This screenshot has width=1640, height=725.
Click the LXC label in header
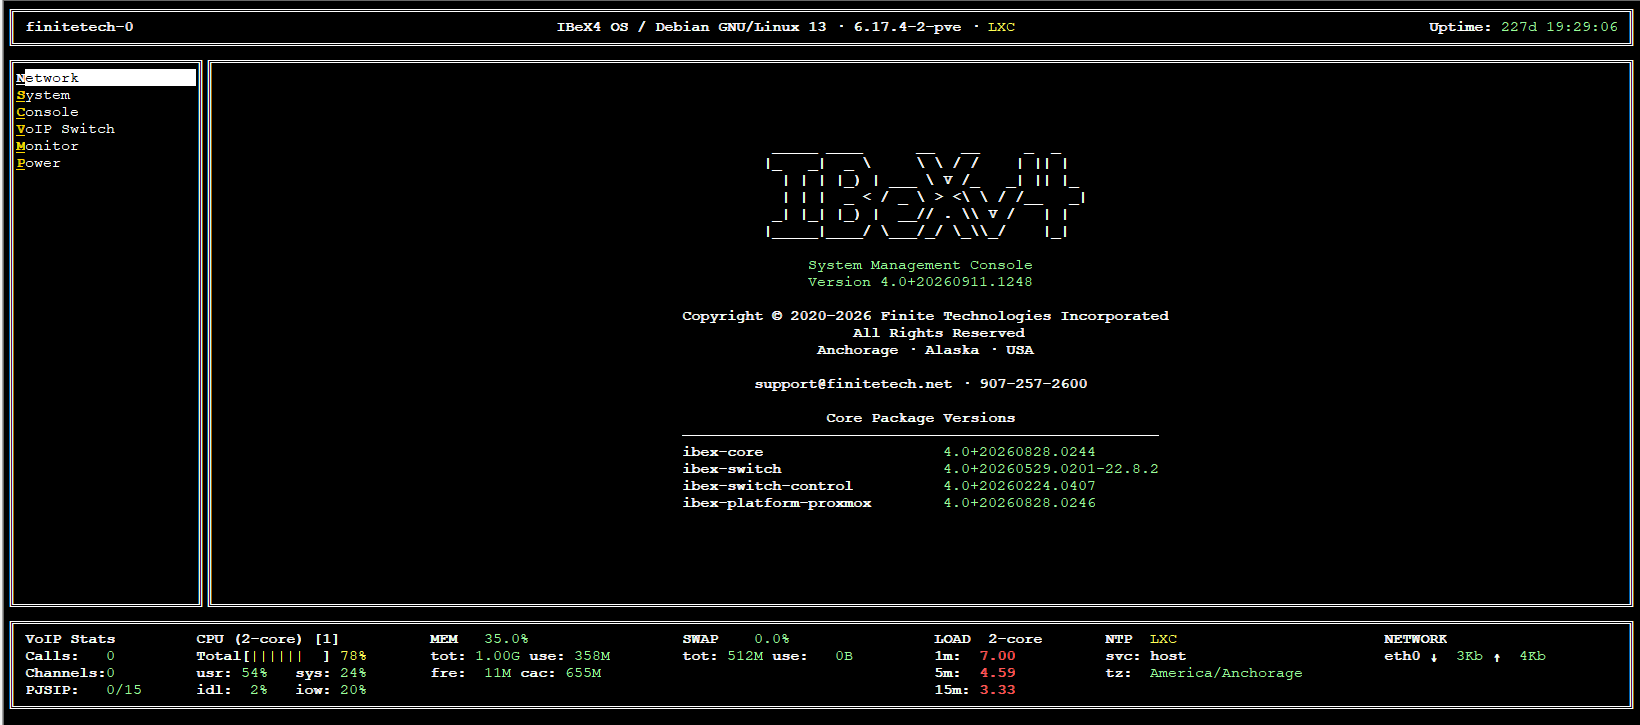point(1001,27)
